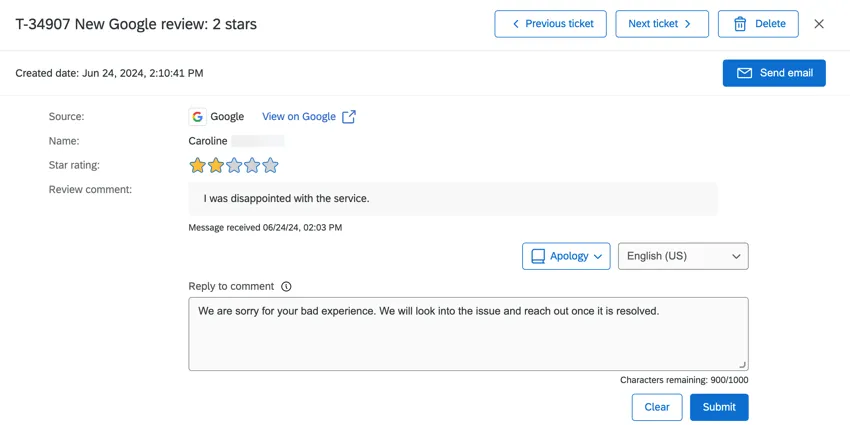Click the fifth star in rating
This screenshot has width=850, height=425.
[270, 166]
